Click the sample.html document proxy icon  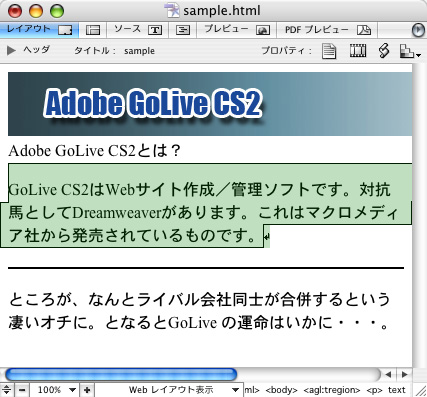[173, 10]
